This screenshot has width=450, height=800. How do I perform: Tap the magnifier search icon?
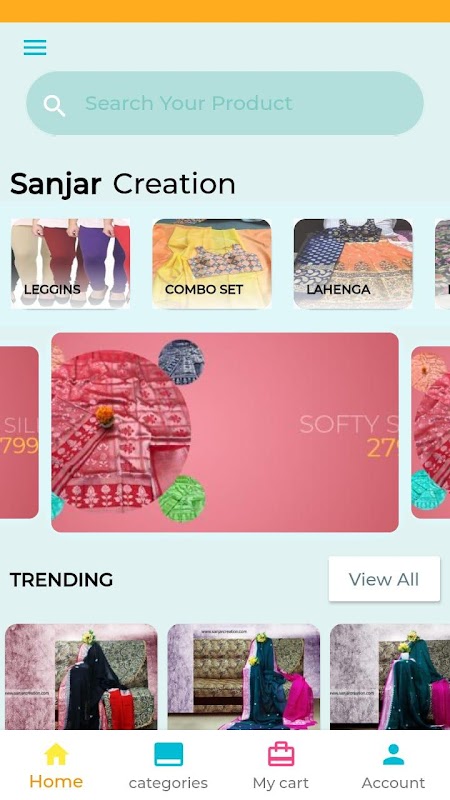[54, 105]
